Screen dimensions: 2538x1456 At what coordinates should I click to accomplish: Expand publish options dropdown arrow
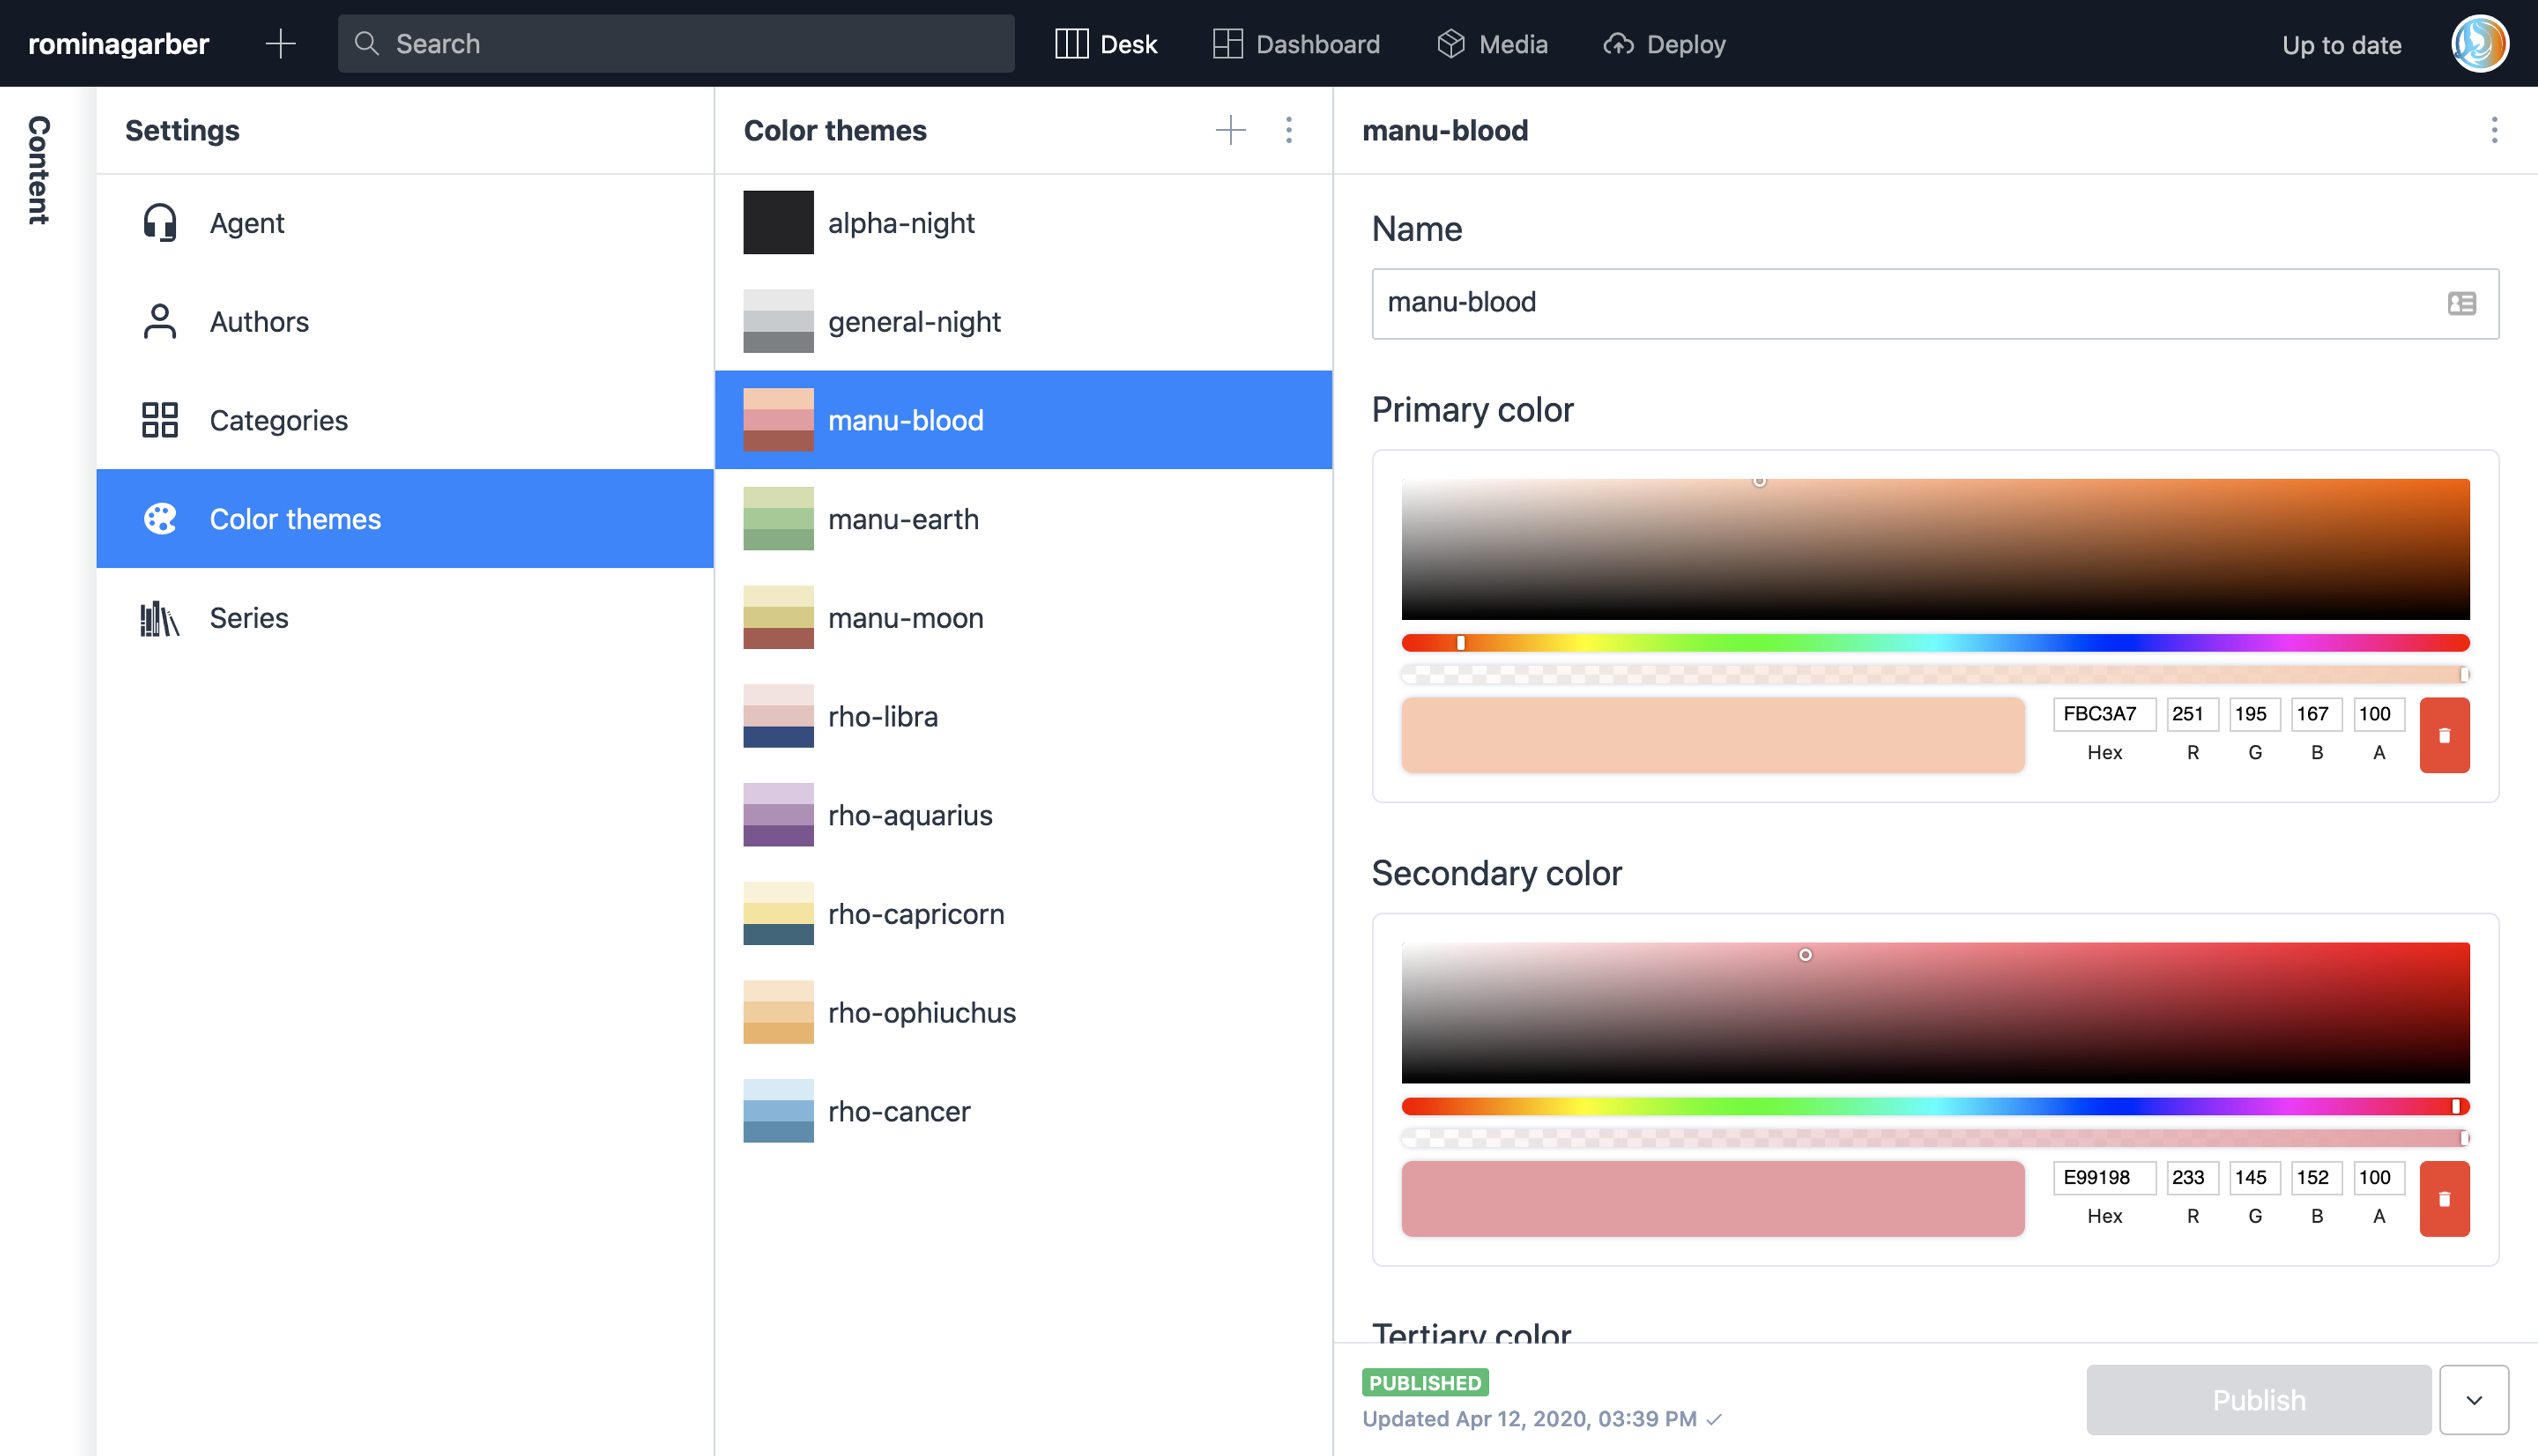point(2473,1399)
